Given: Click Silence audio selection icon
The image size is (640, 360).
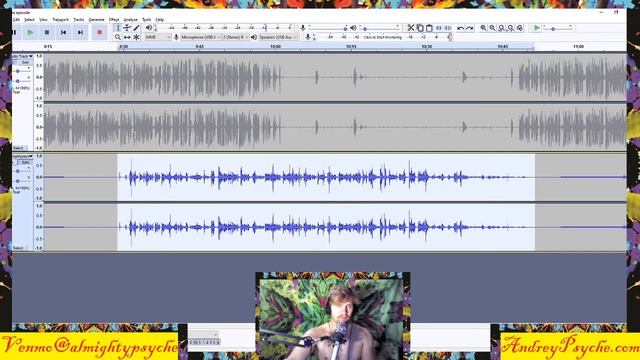Looking at the screenshot, I should [447, 28].
